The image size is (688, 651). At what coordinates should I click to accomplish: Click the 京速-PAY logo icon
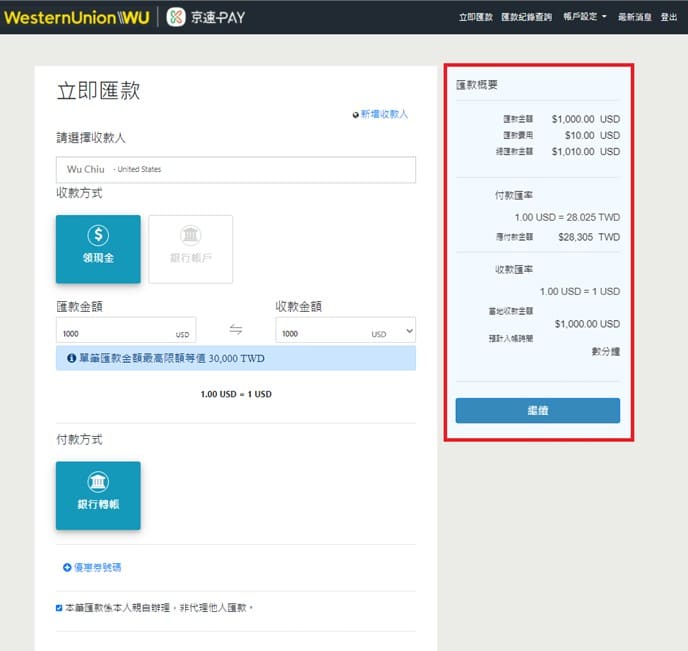coord(176,17)
